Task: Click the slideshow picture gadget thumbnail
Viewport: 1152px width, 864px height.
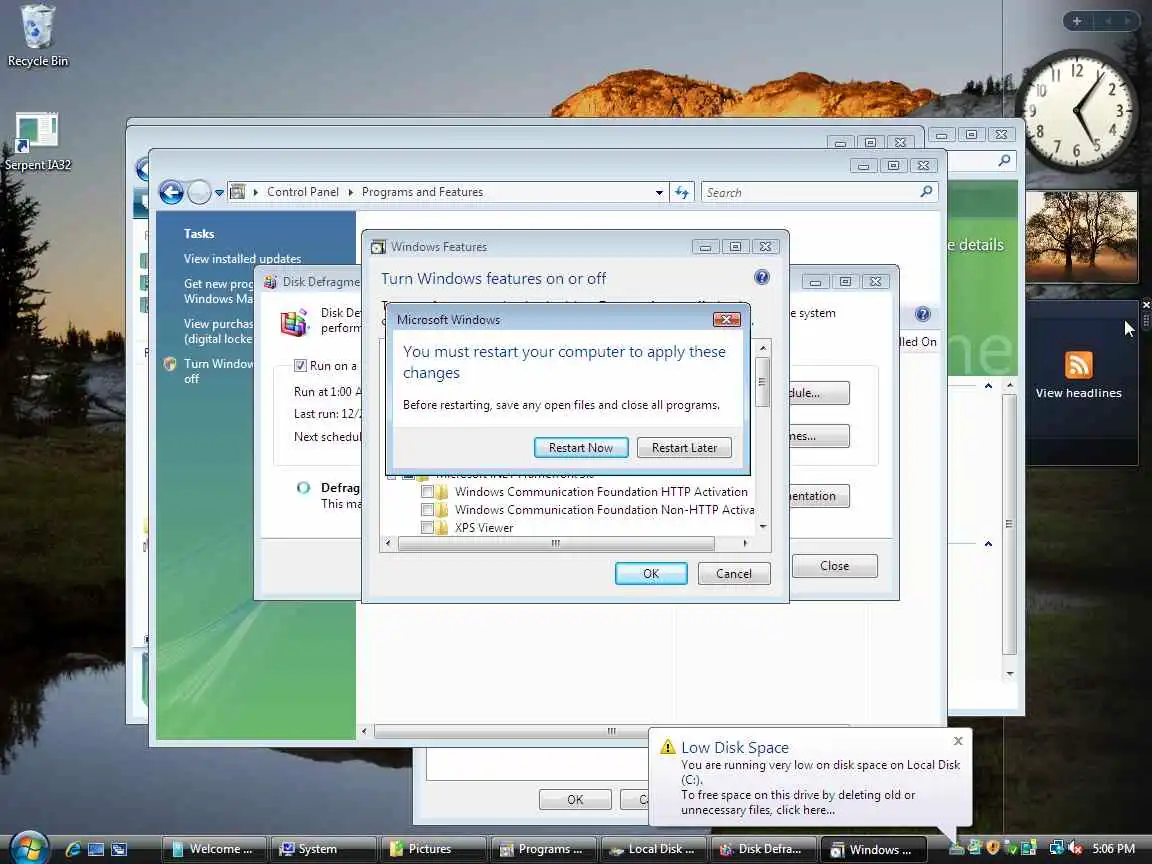Action: 1081,237
